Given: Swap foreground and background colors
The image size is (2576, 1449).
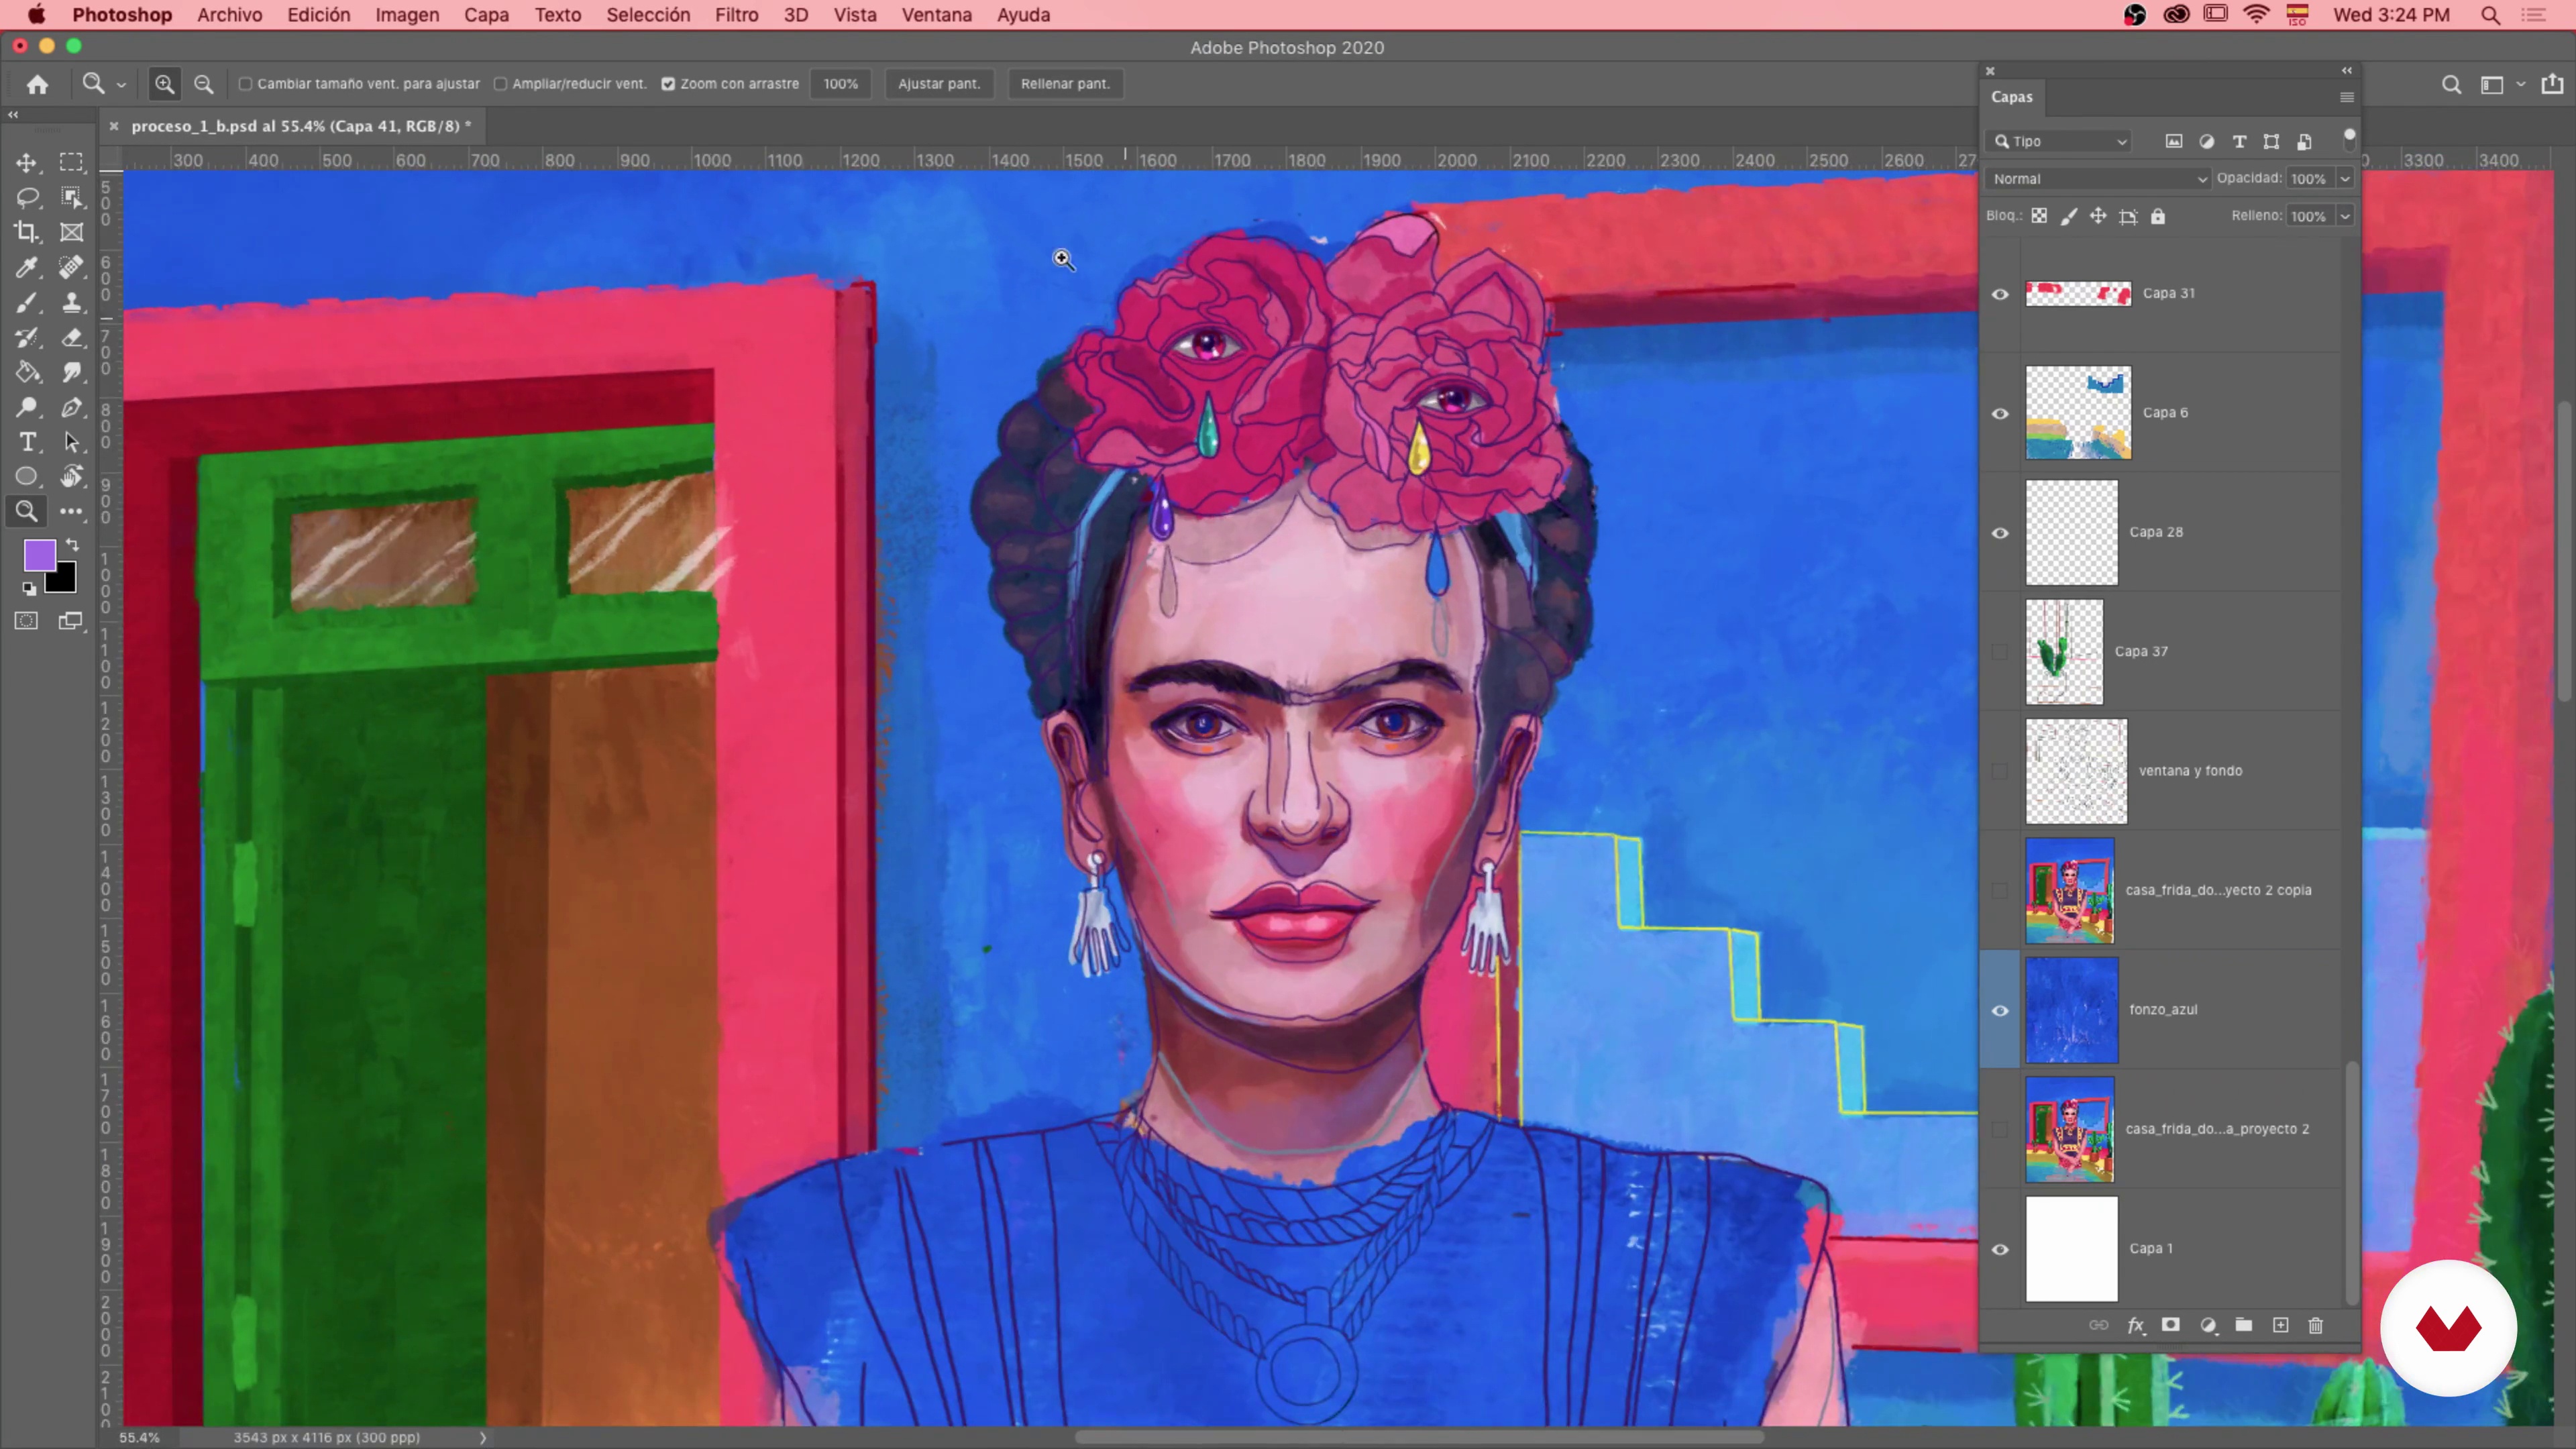Looking at the screenshot, I should [72, 545].
